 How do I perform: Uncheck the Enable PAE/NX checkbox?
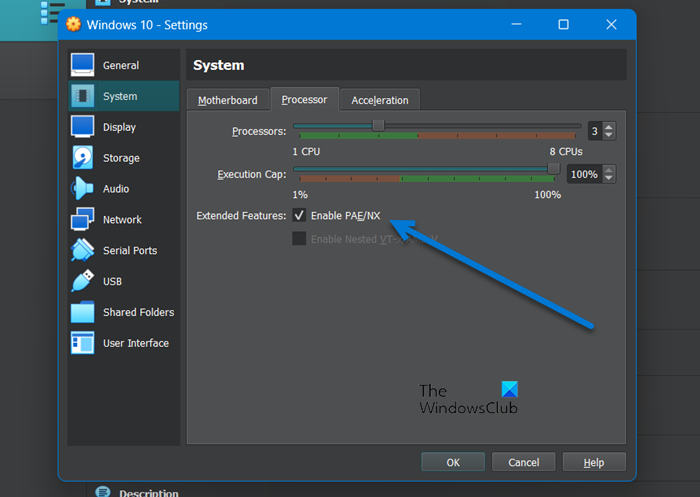pos(299,215)
